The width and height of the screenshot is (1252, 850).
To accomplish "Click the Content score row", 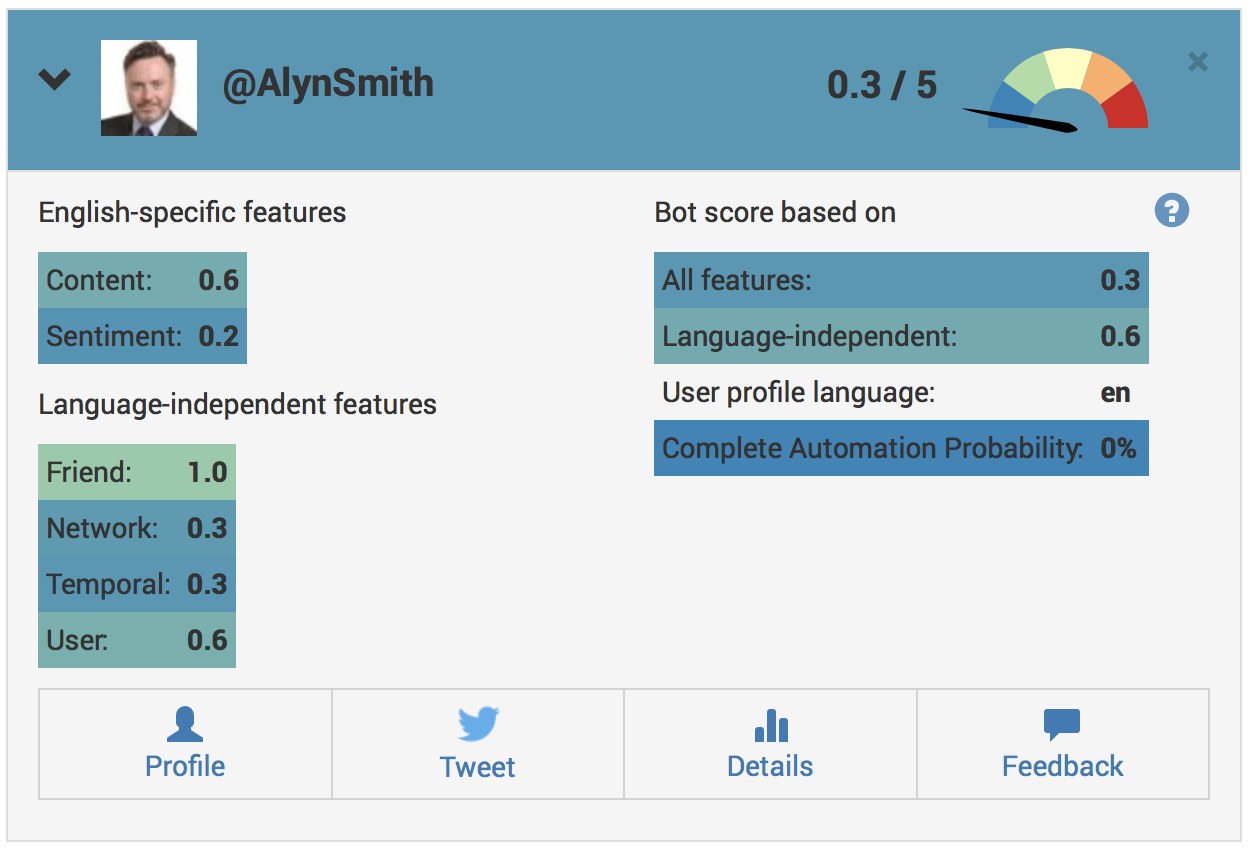I will tap(142, 280).
